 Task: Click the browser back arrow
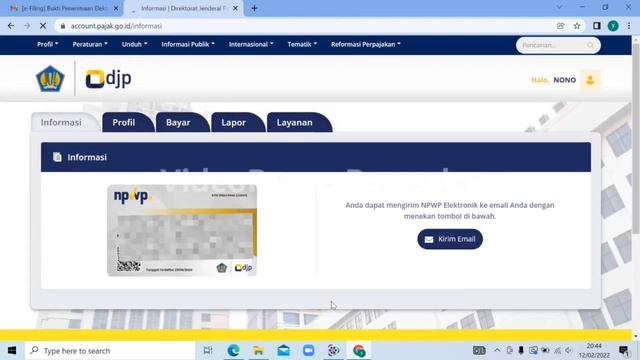[x=11, y=26]
